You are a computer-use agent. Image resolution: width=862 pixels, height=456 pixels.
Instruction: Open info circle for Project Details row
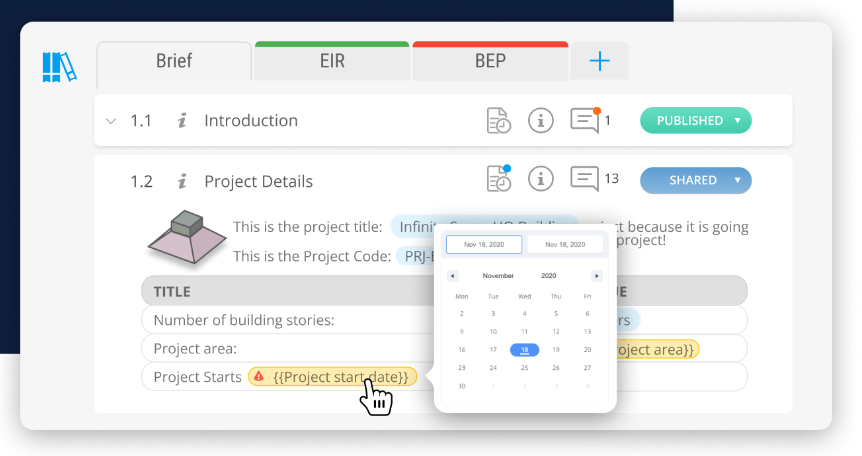[540, 179]
